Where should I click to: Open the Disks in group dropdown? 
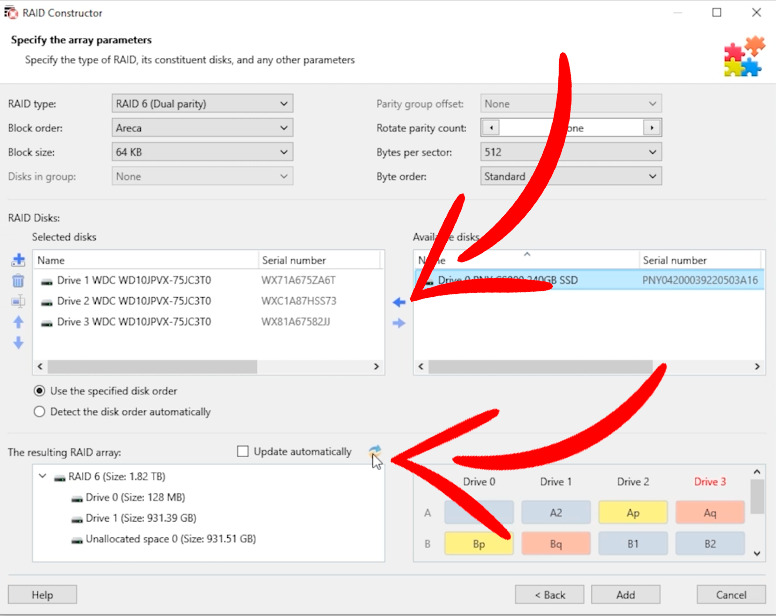[202, 176]
